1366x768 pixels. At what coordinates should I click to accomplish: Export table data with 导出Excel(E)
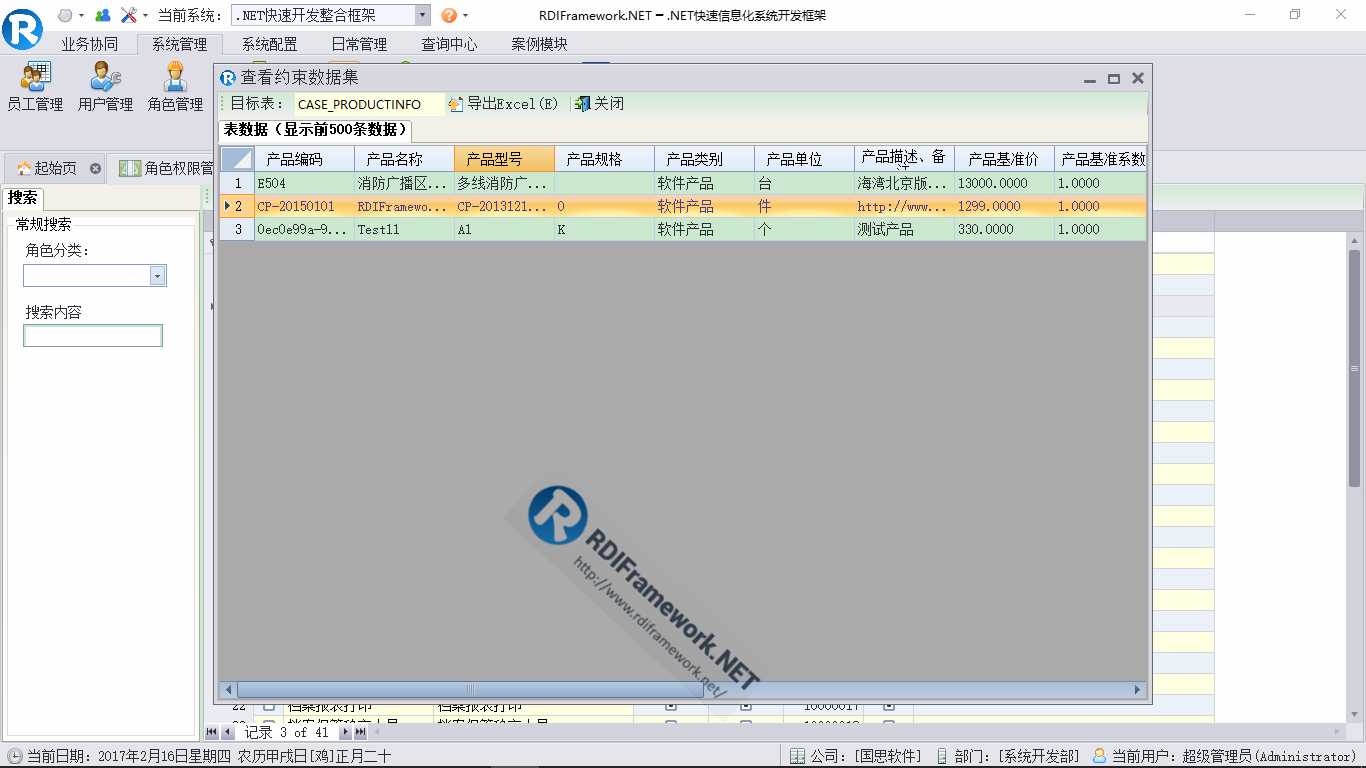[x=503, y=104]
